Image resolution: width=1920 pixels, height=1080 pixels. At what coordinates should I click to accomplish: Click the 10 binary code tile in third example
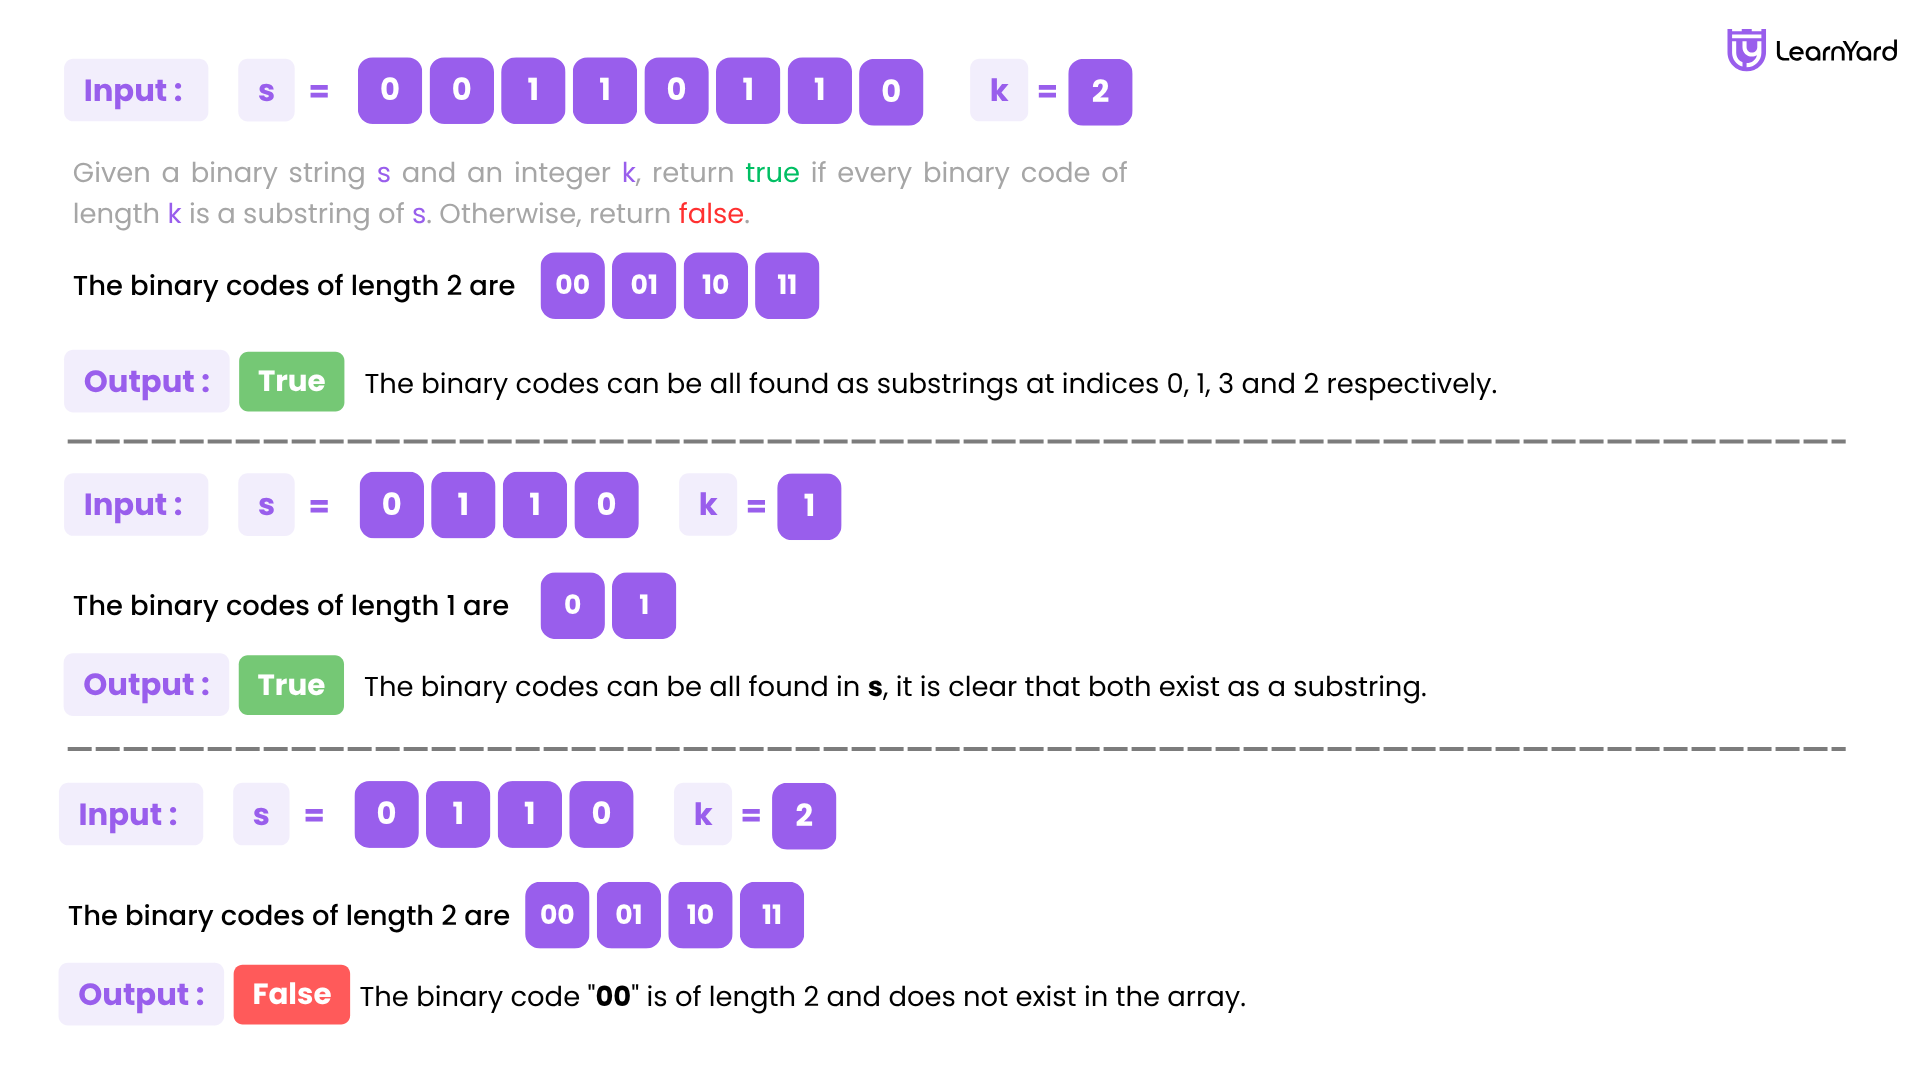[700, 915]
